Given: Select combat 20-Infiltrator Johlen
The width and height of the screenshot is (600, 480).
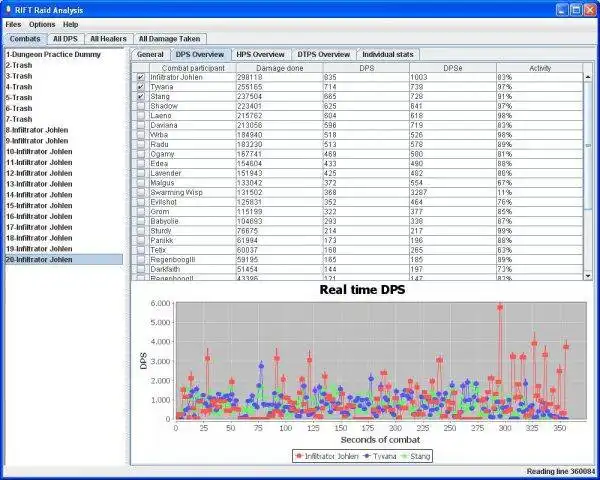Looking at the screenshot, I should click(64, 260).
